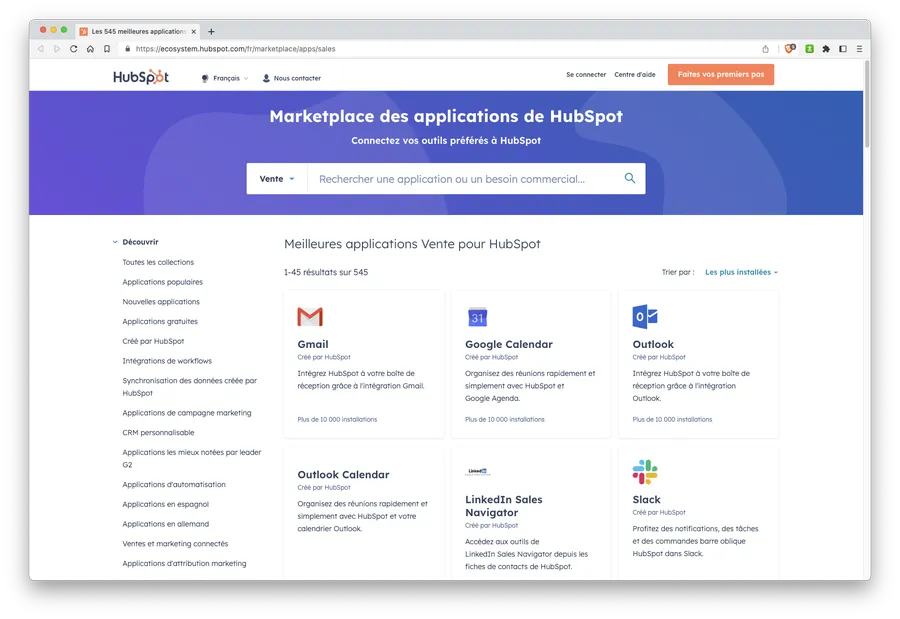Open the Outlook app title
Screen dimensions: 900x619
(x=653, y=344)
